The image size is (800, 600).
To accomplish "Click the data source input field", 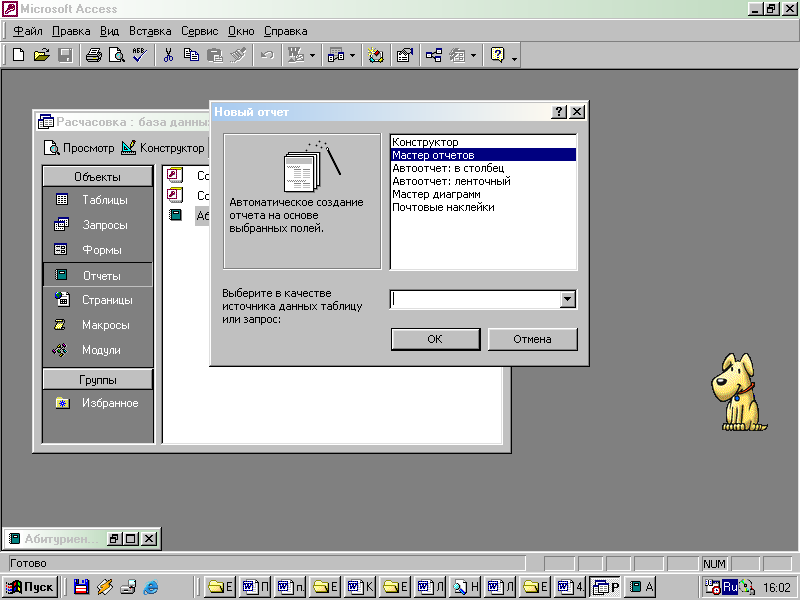I will 475,299.
